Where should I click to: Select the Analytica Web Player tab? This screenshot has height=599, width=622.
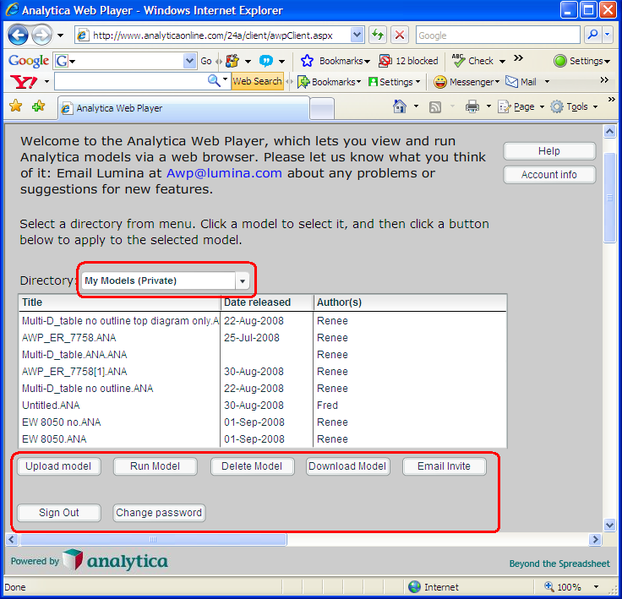[x=183, y=108]
